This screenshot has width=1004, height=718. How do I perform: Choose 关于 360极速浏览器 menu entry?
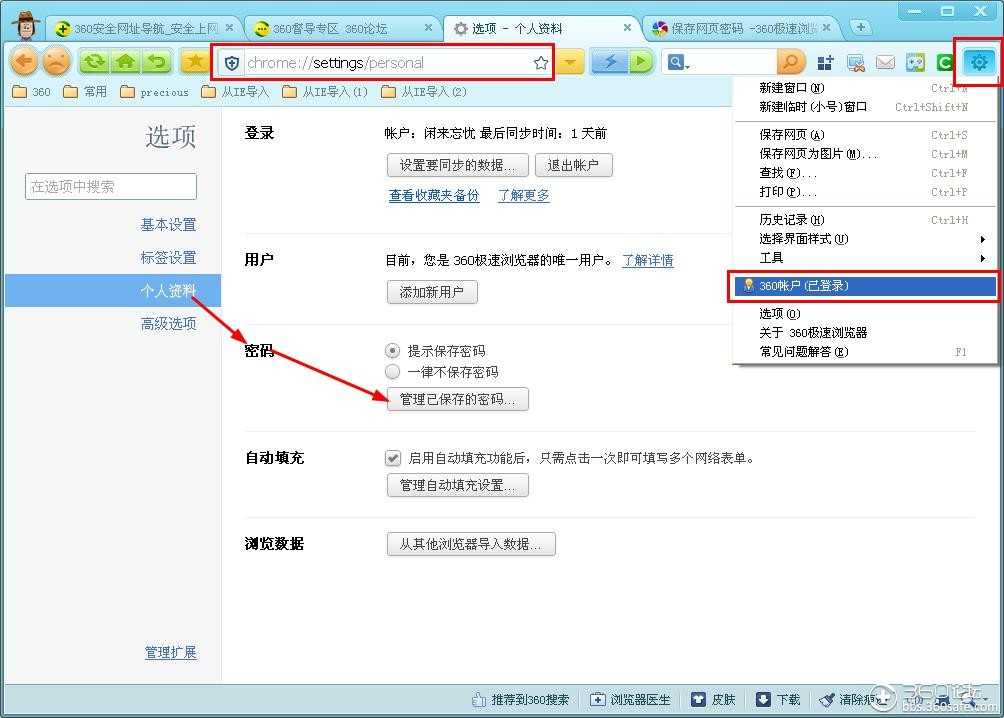pos(864,332)
